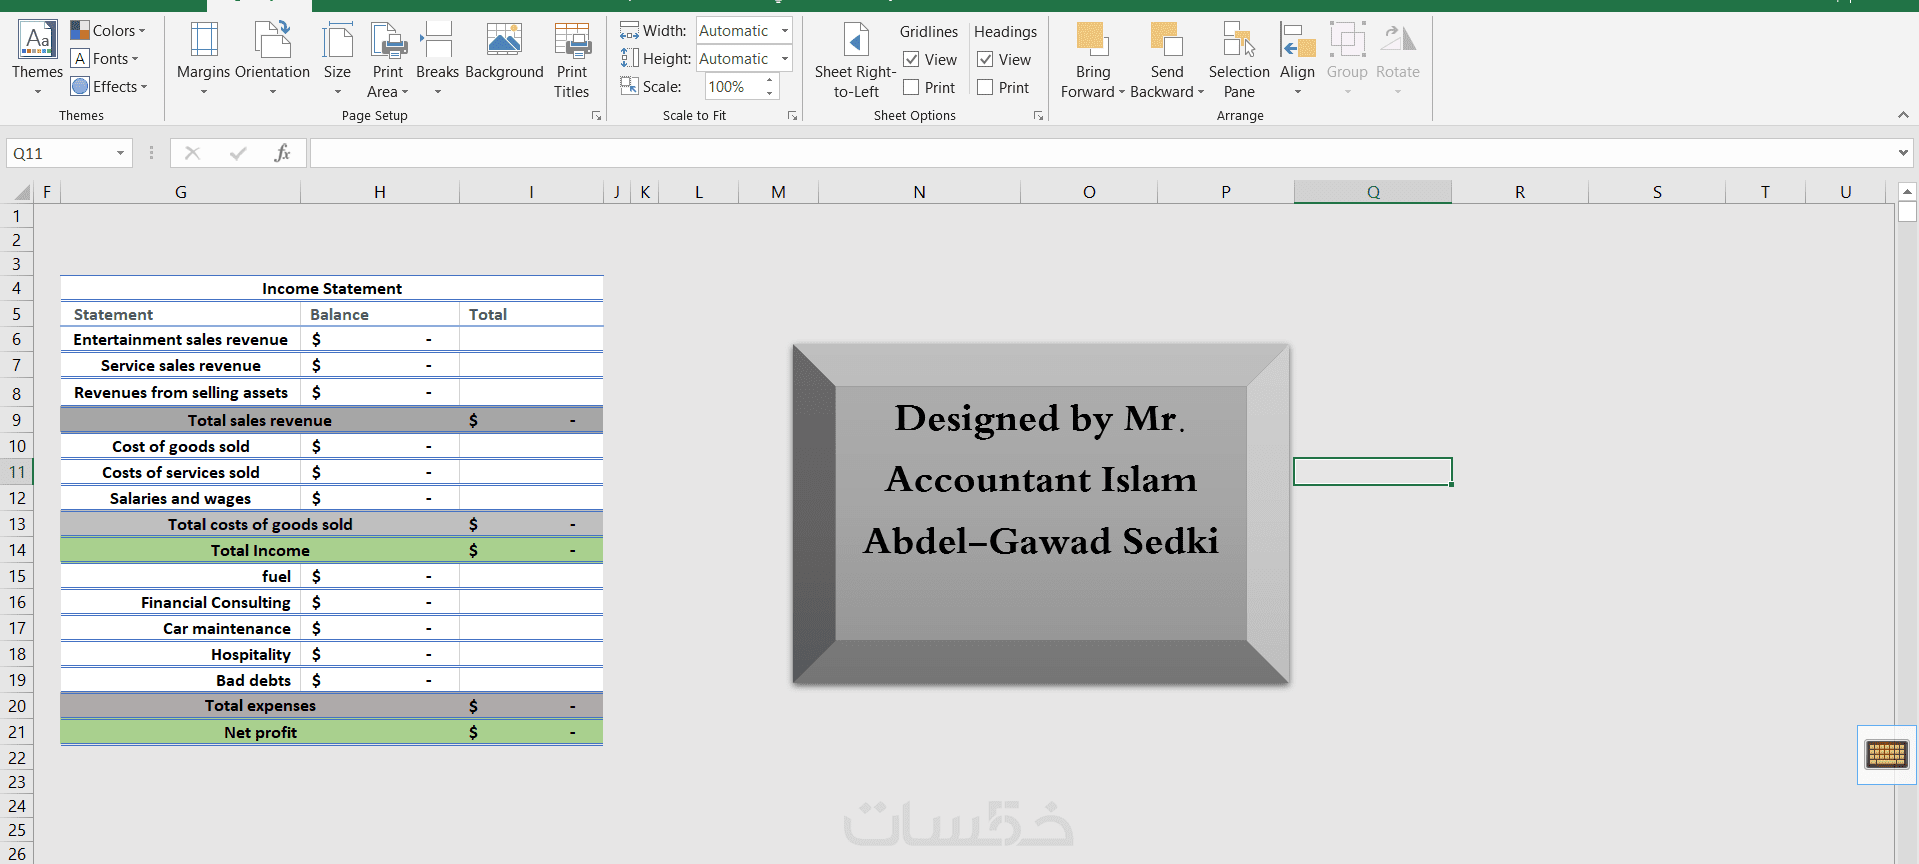Open the Name Box dropdown
The height and width of the screenshot is (864, 1919).
point(120,153)
